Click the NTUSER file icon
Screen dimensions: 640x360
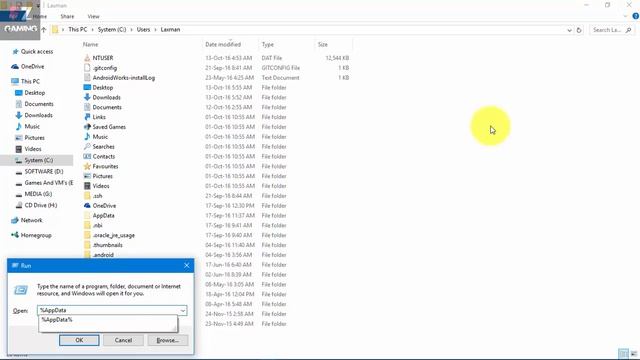pyautogui.click(x=87, y=58)
